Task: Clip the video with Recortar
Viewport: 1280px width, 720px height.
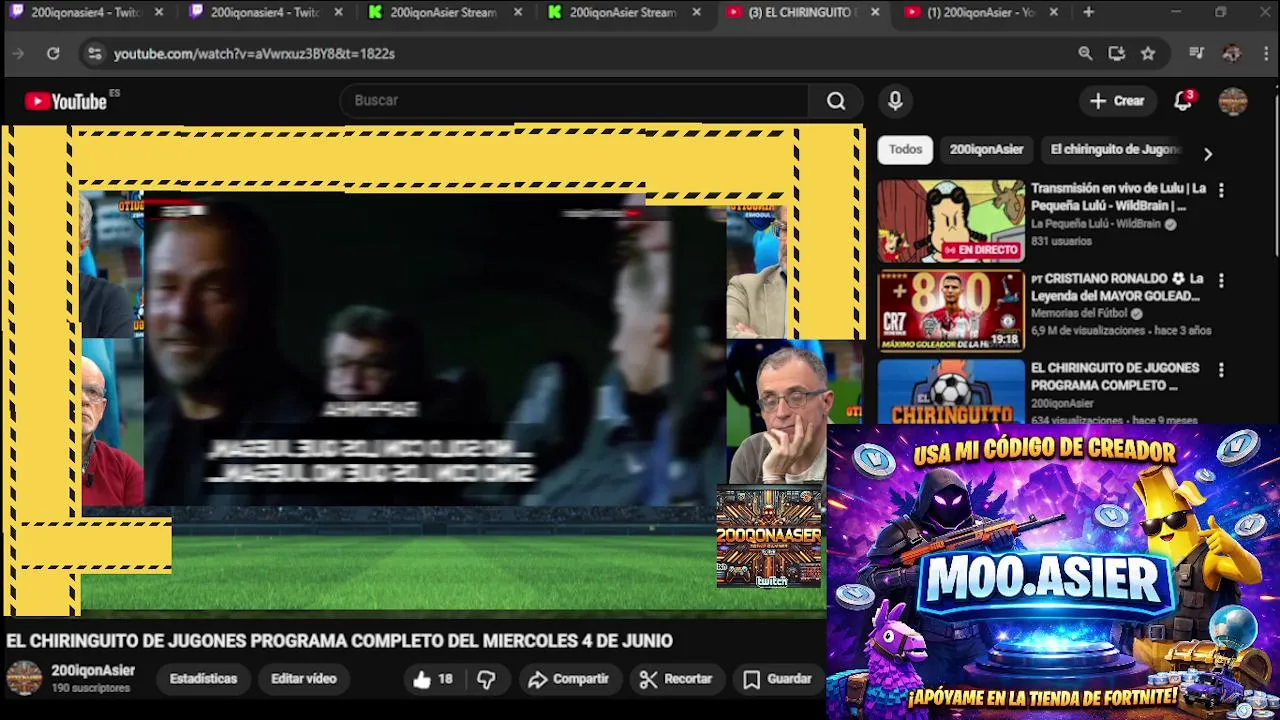Action: point(676,679)
